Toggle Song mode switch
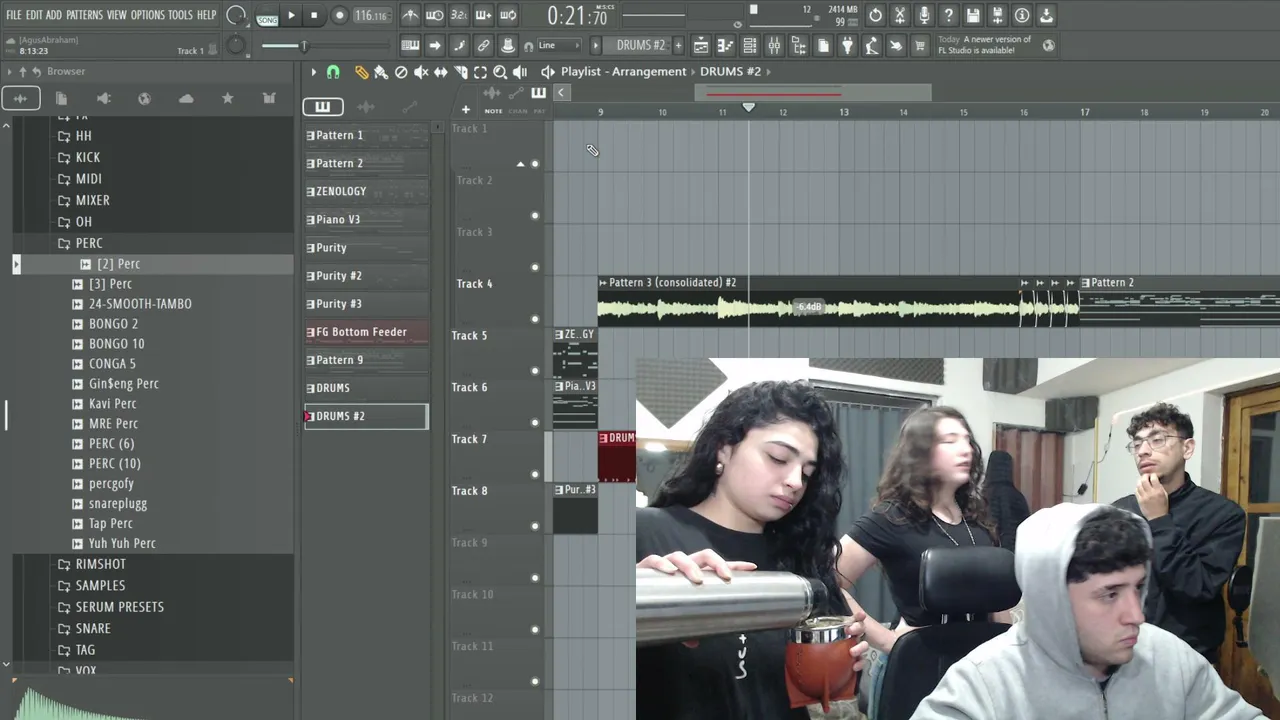This screenshot has width=1280, height=720. point(267,16)
